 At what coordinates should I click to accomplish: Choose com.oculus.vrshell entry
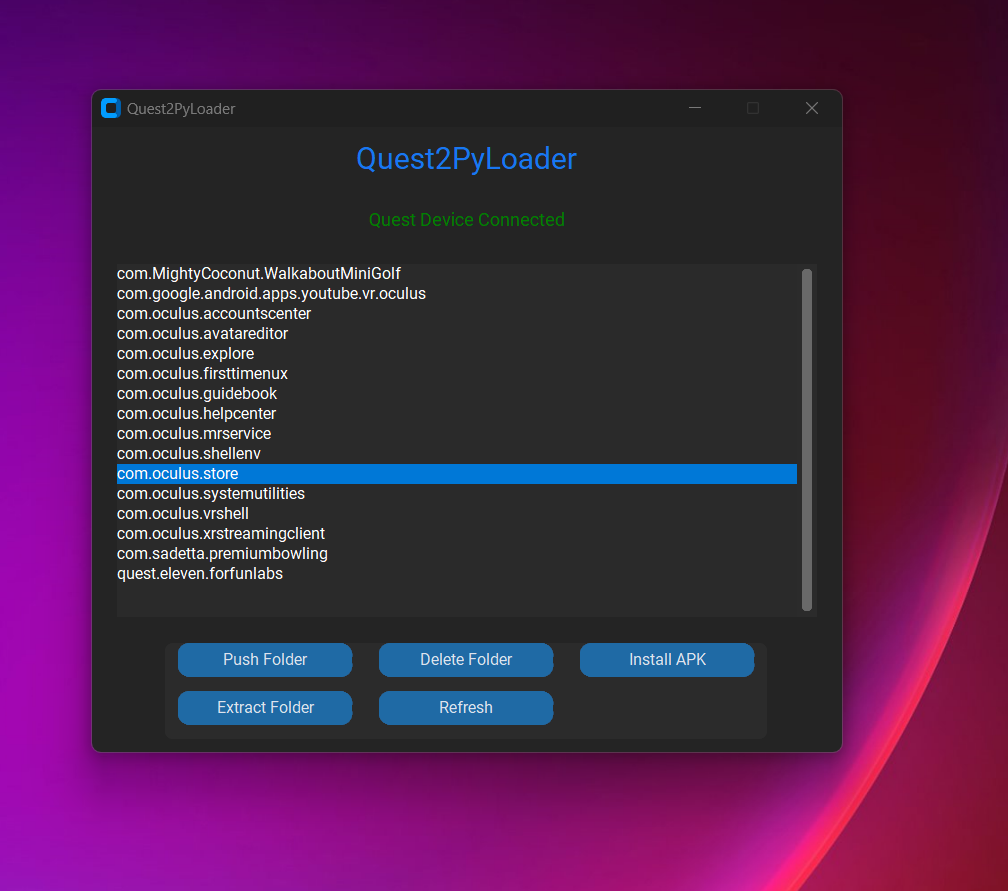tap(456, 514)
